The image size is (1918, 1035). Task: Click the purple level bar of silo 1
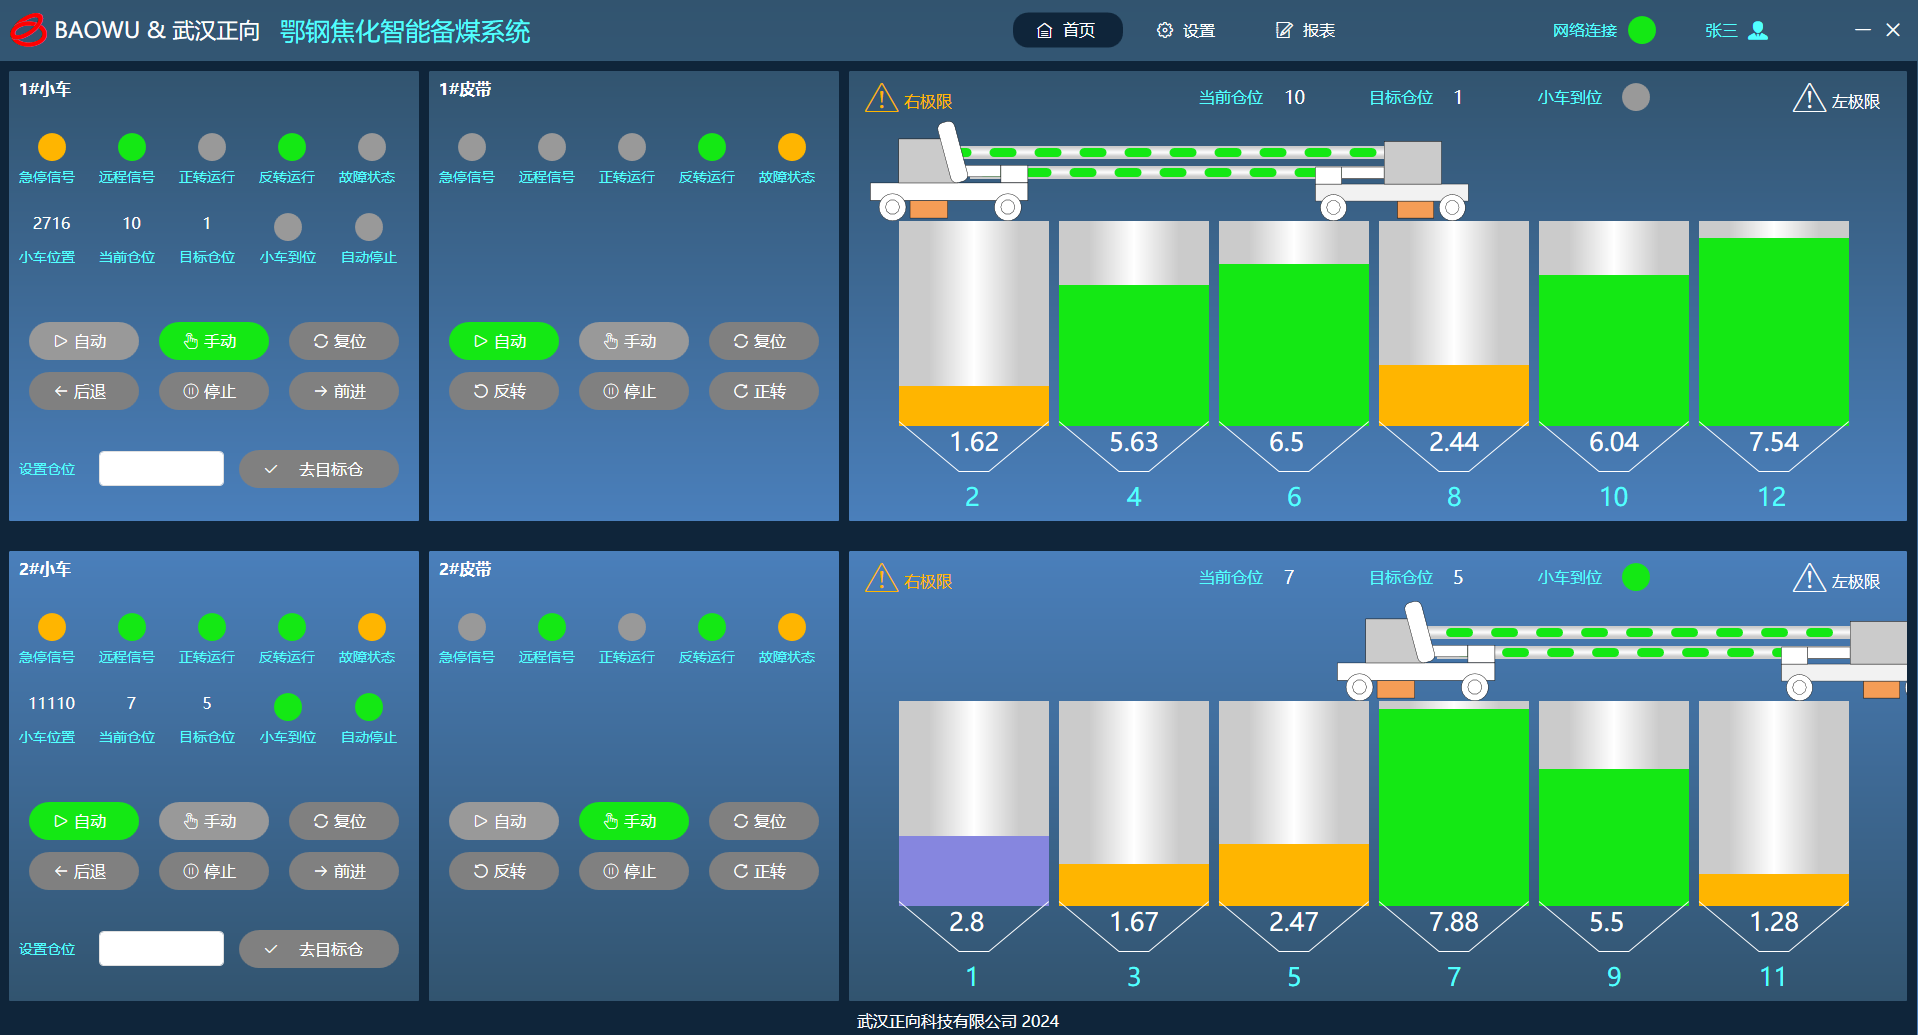(973, 870)
